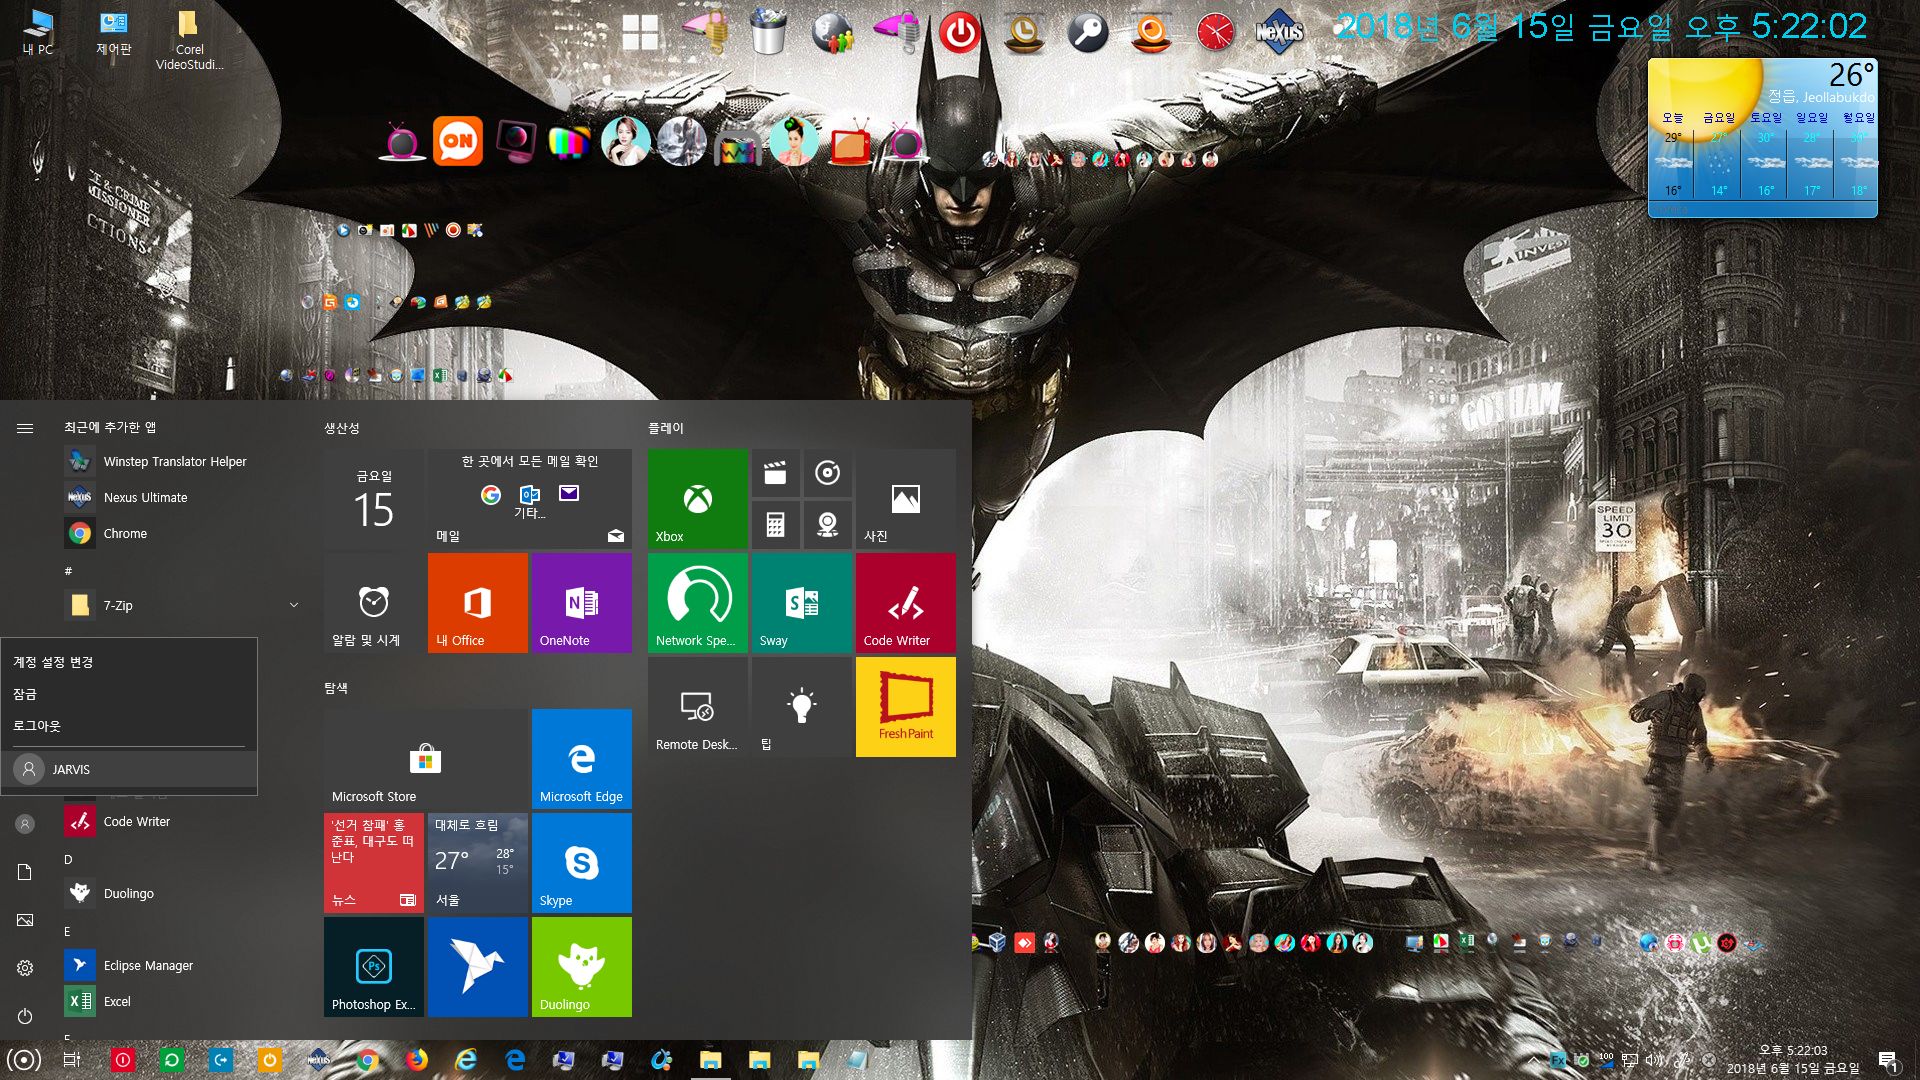The image size is (1920, 1080).
Task: Click the 플레이 tile group header
Action: 666,428
